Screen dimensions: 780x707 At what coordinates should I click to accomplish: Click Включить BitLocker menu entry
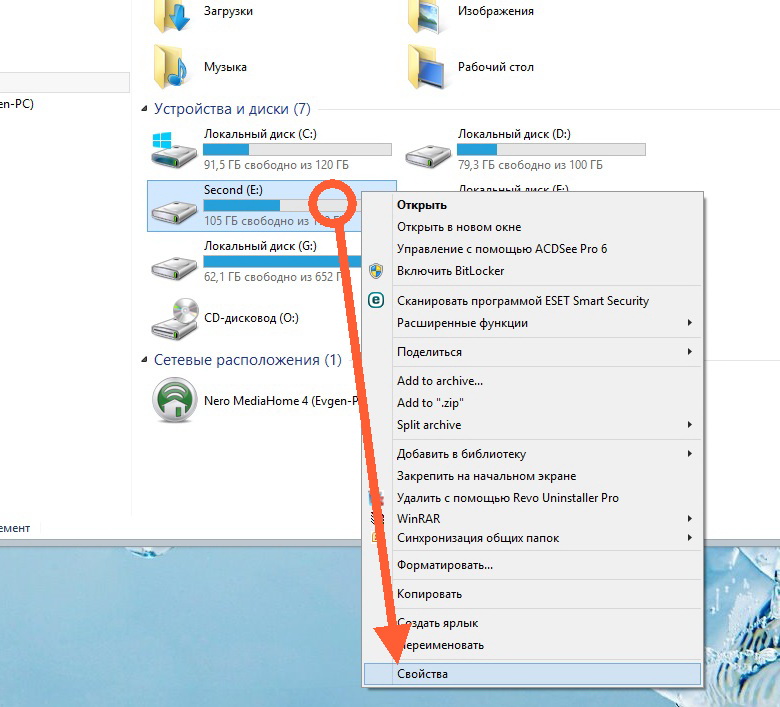(450, 271)
